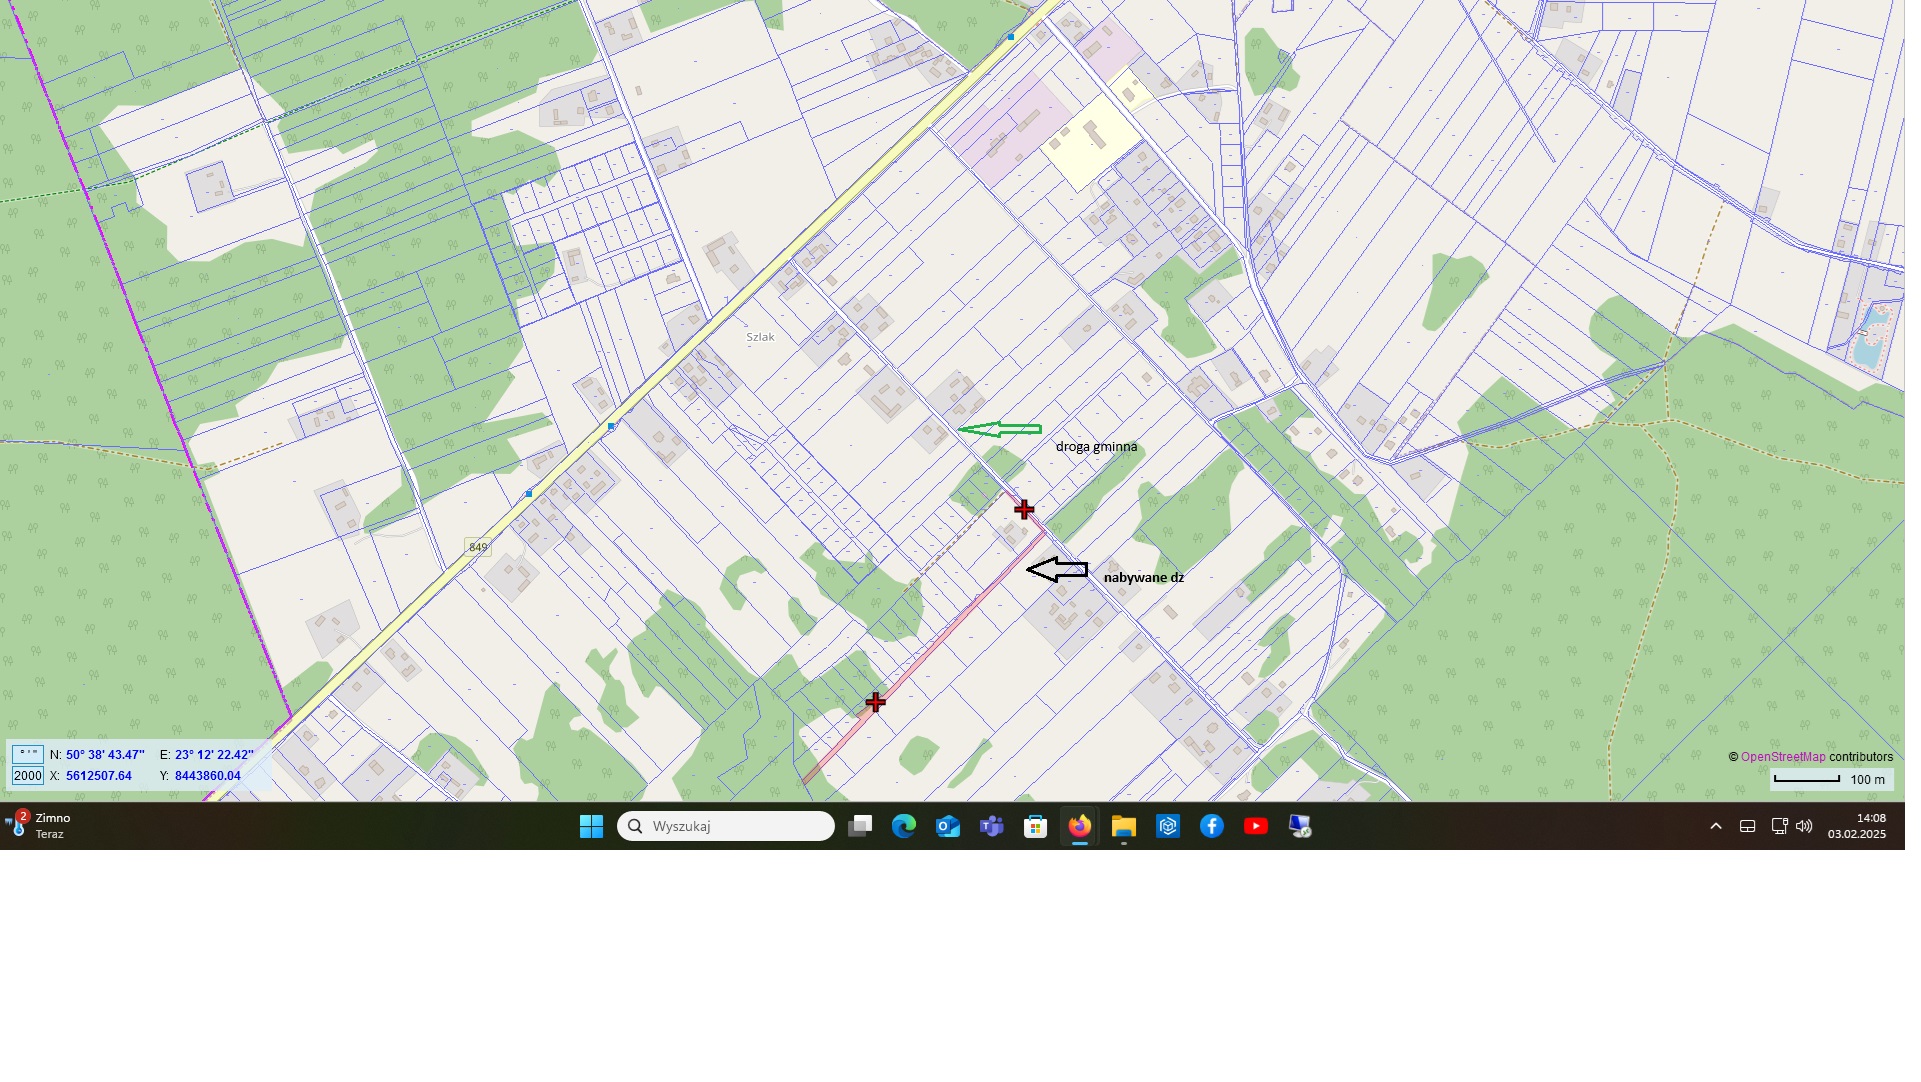The image size is (1921, 1082).
Task: Open the volume control in the tray
Action: pos(1804,827)
